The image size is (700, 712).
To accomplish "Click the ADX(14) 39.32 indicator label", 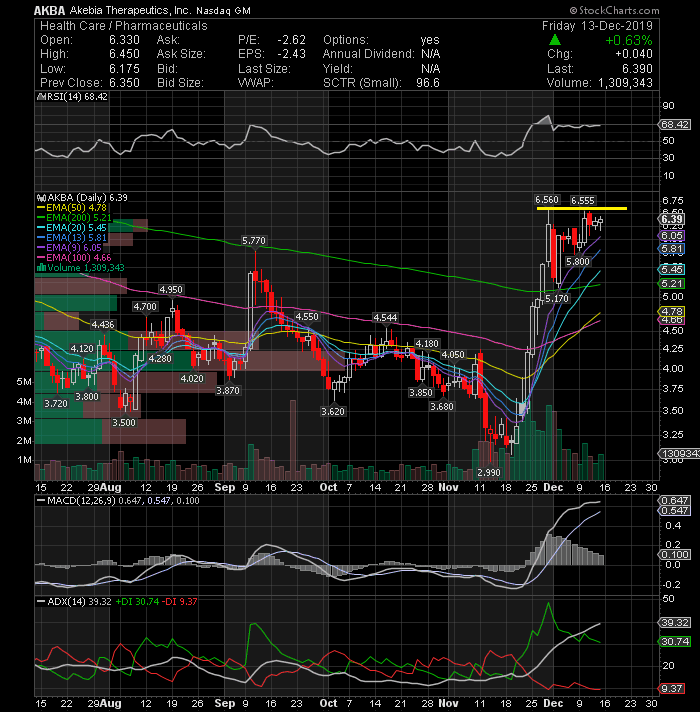I will (x=74, y=602).
